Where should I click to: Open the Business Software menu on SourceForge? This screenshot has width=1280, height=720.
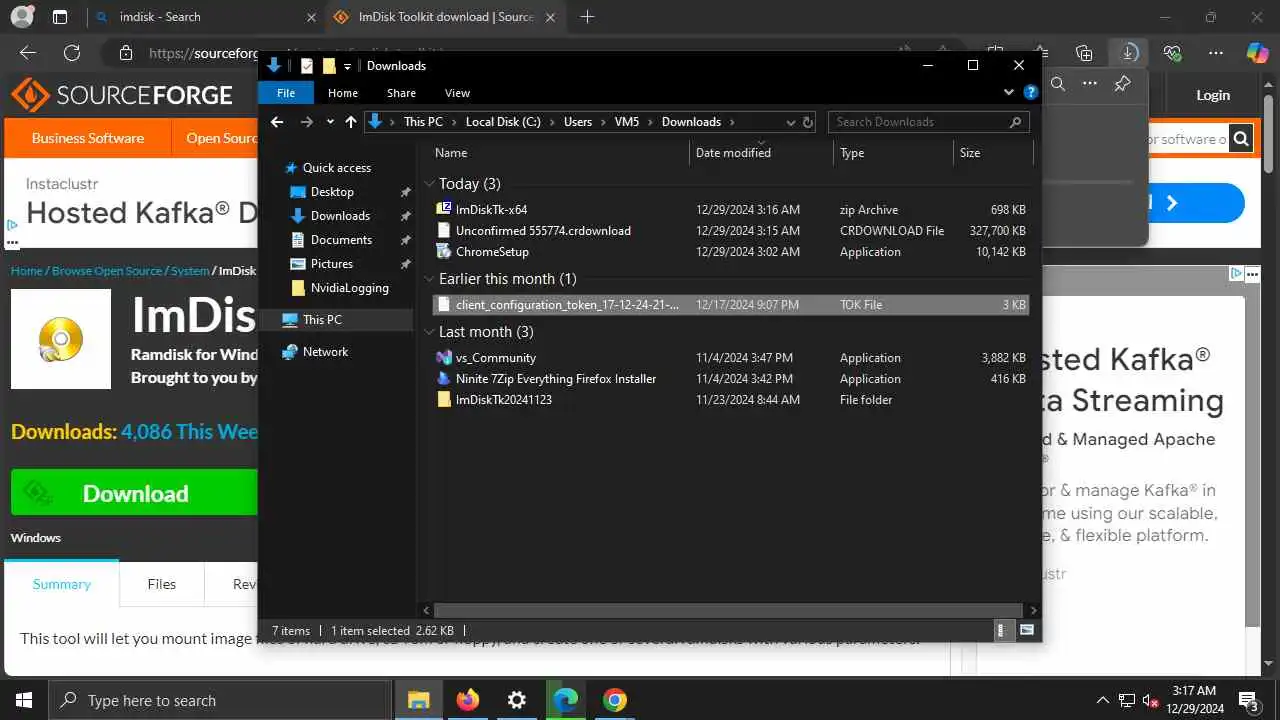click(x=88, y=138)
